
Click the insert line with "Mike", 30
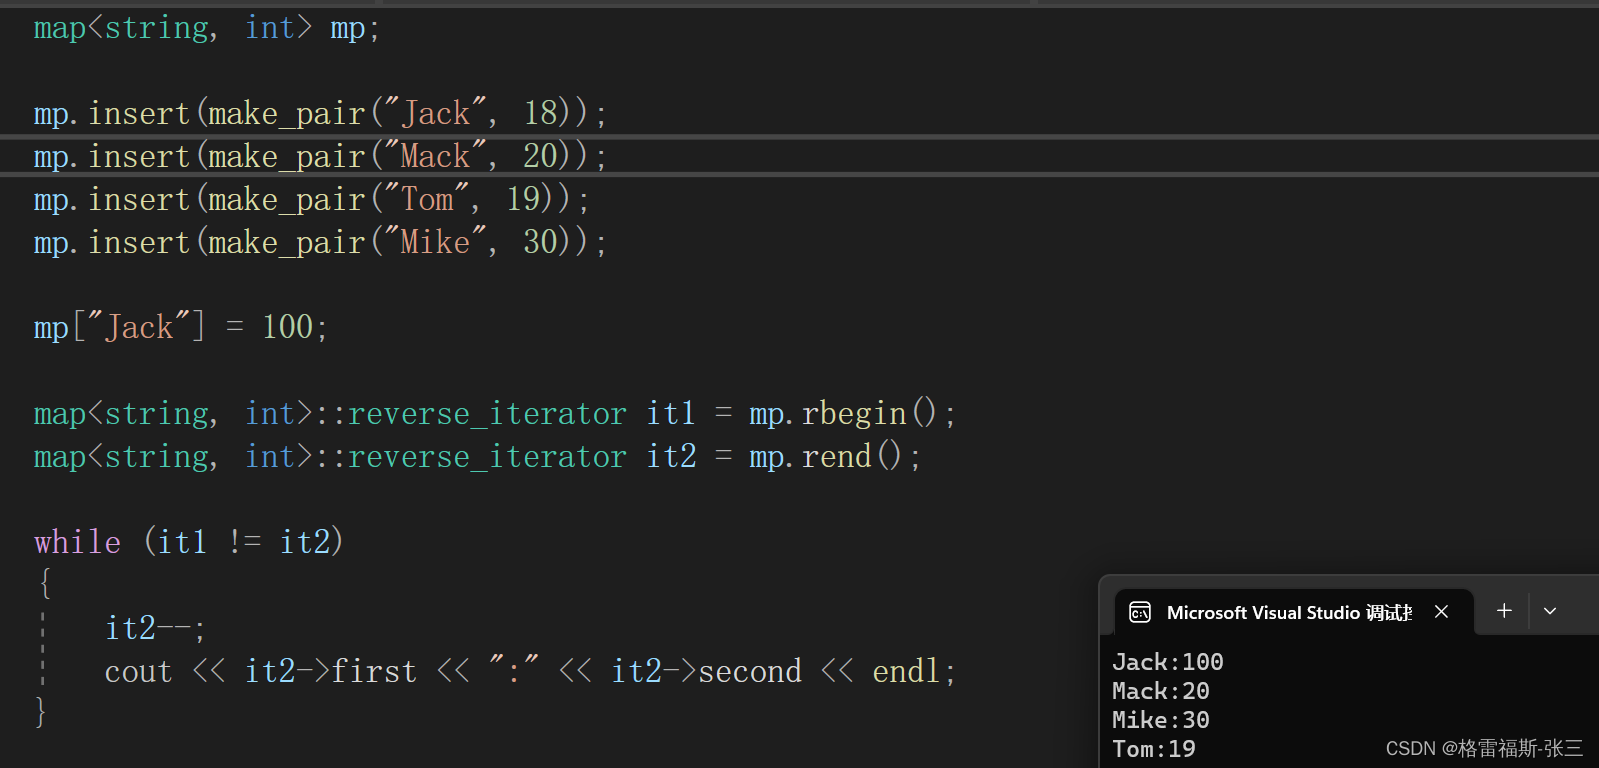[320, 242]
